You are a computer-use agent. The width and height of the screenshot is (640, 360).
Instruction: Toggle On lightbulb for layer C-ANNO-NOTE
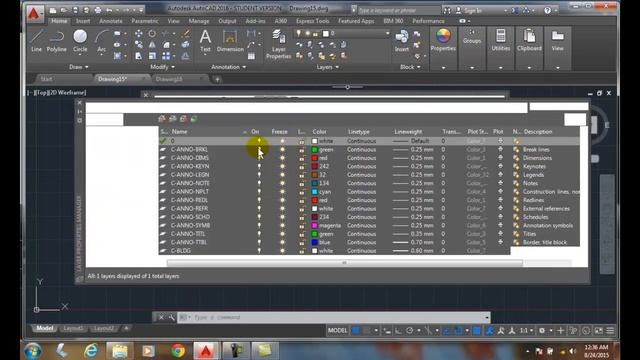click(259, 183)
